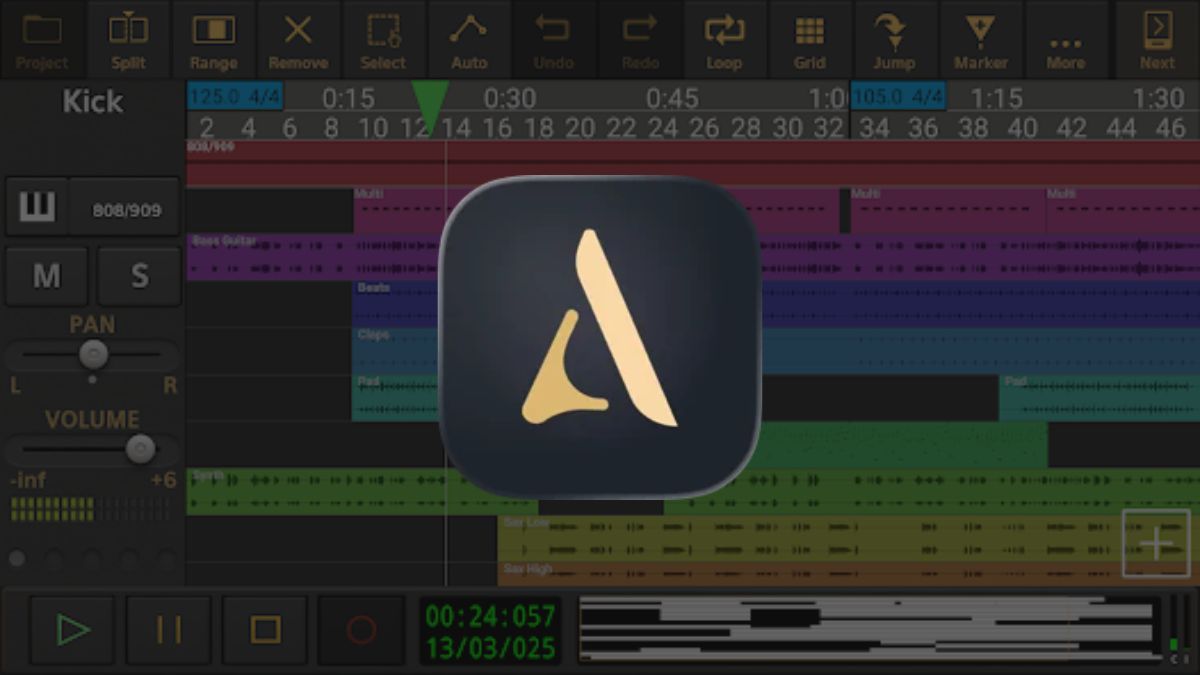Click the green playhead marker
This screenshot has width=1200, height=675.
430,107
